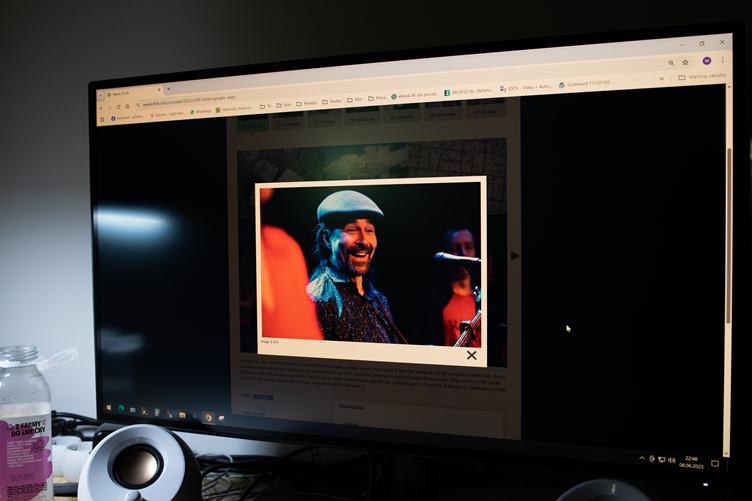The image size is (752, 501).
Task: Reload the page with the refresh icon
Action: pos(118,107)
